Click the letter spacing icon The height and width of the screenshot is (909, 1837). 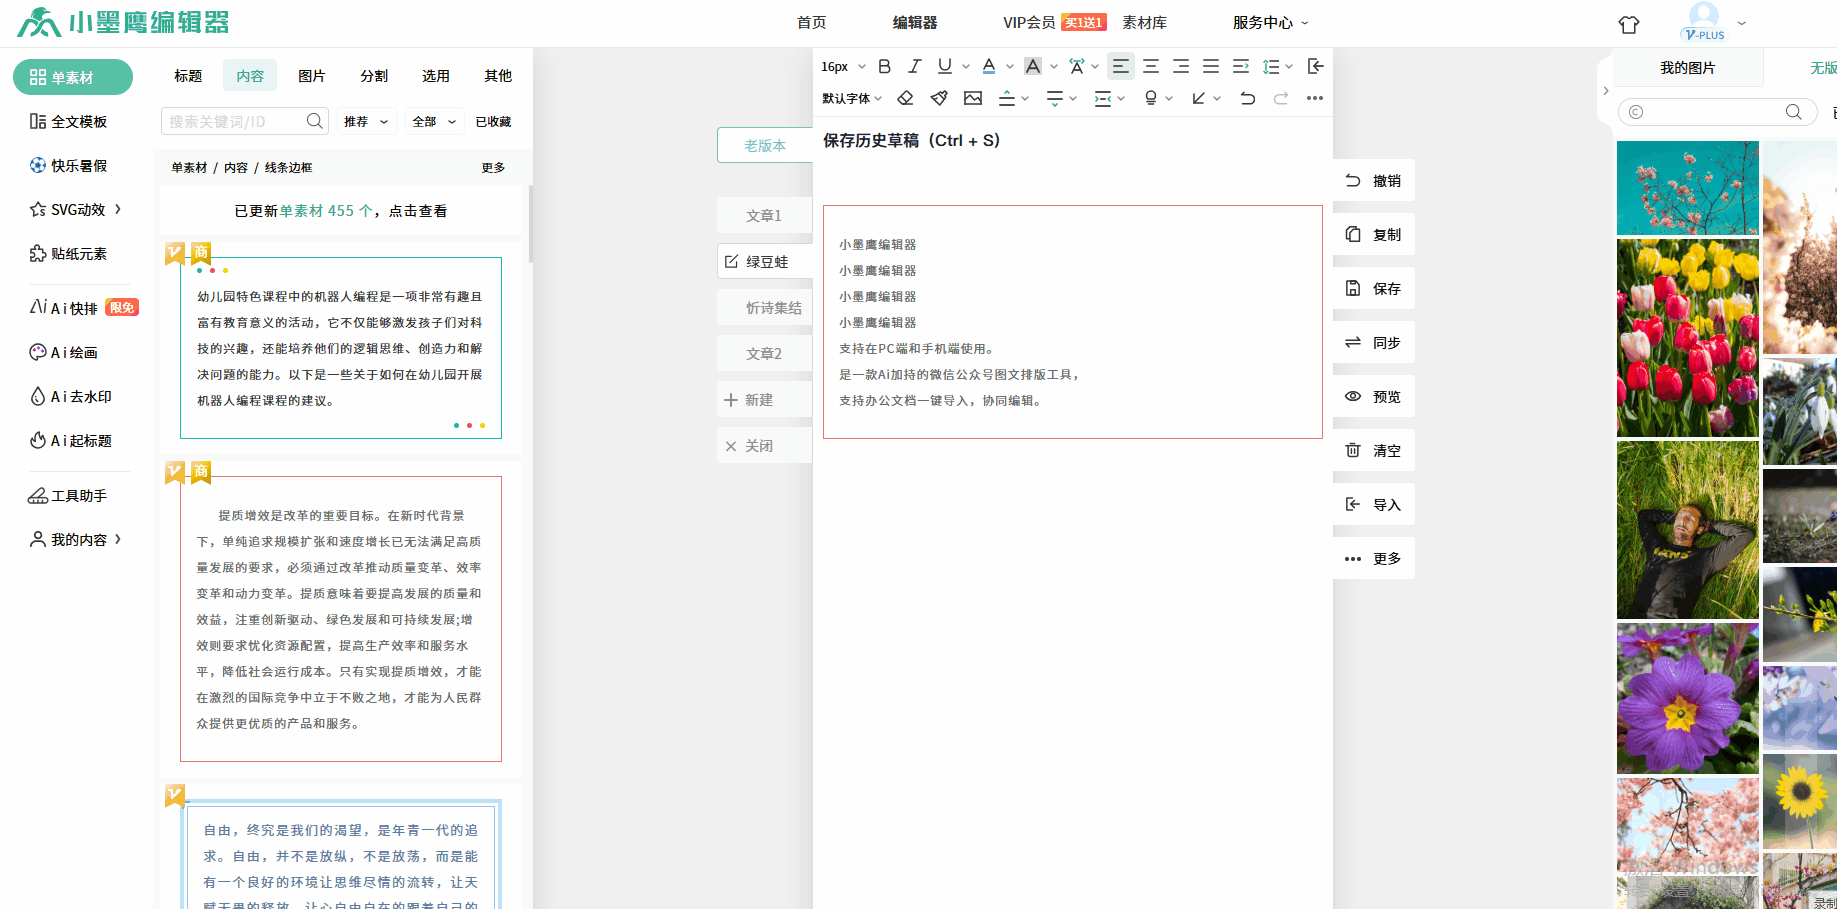(1076, 66)
